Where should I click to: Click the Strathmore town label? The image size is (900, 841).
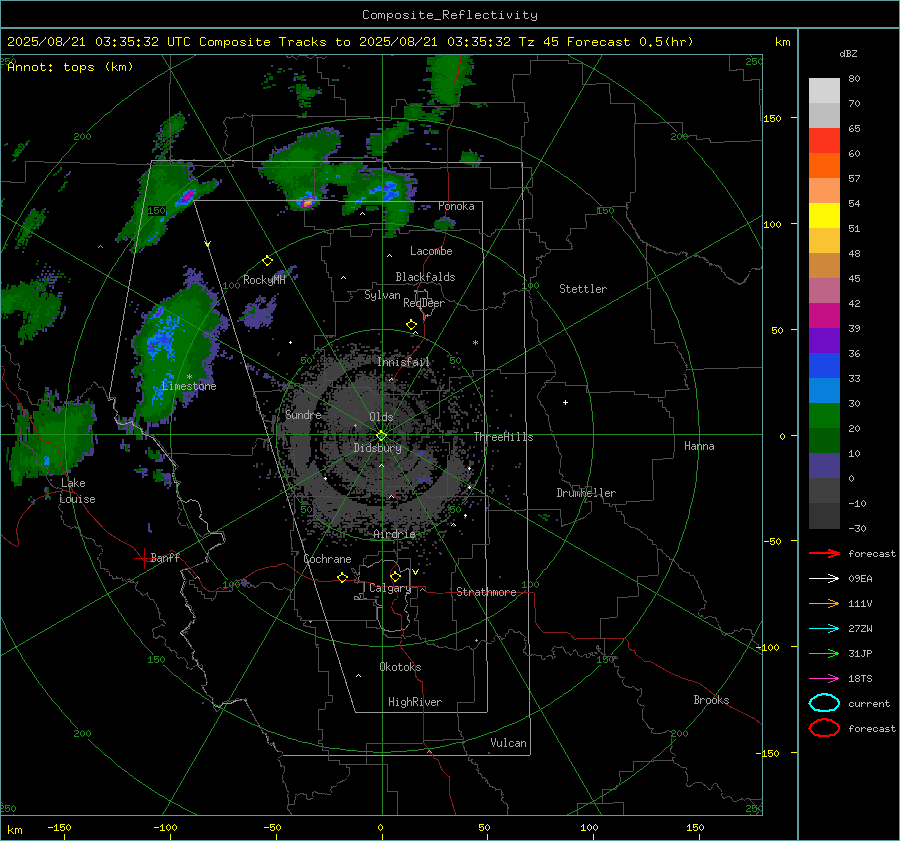(486, 592)
